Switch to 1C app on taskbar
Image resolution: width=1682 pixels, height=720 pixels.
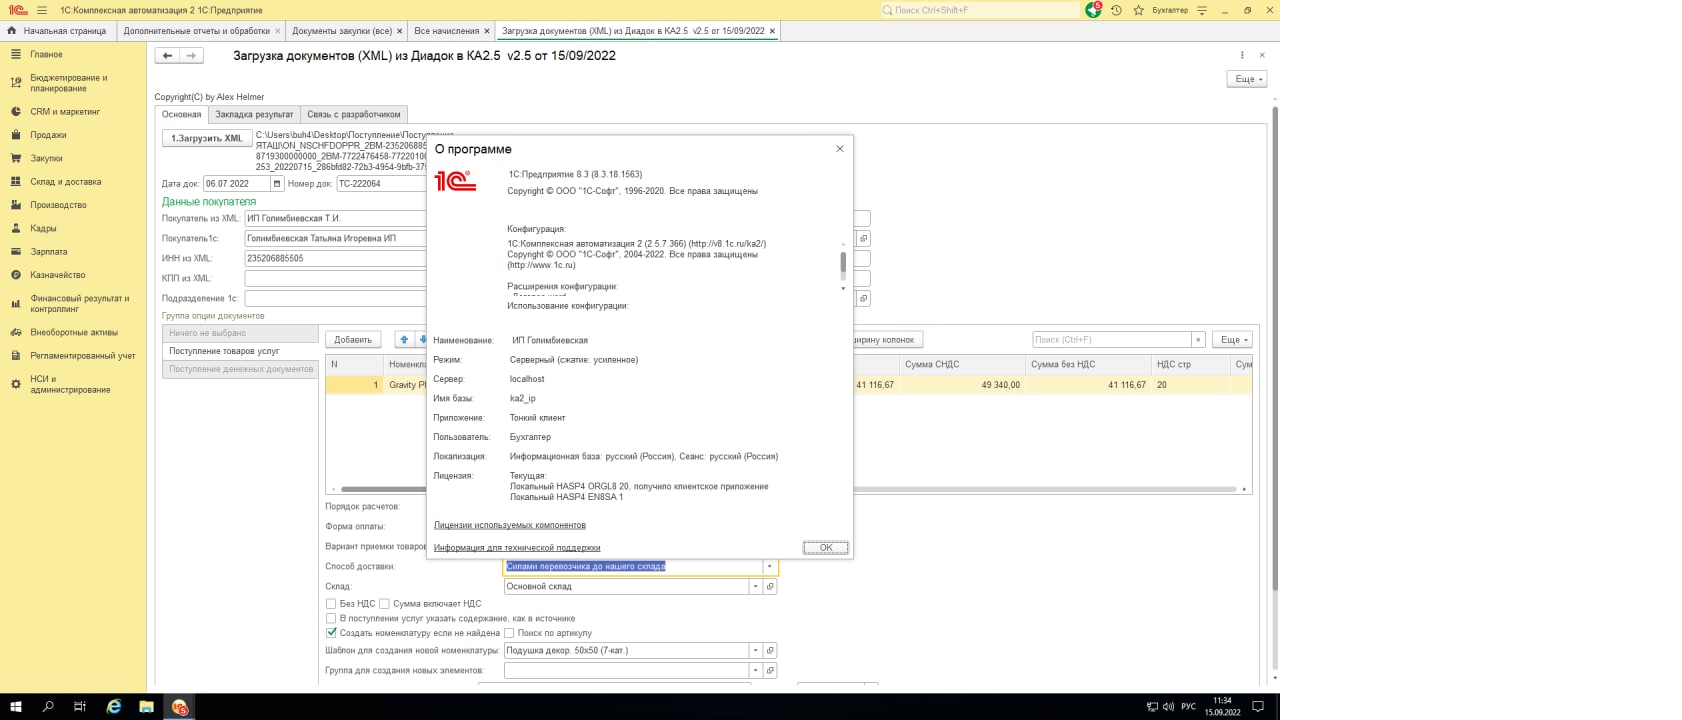tap(180, 707)
